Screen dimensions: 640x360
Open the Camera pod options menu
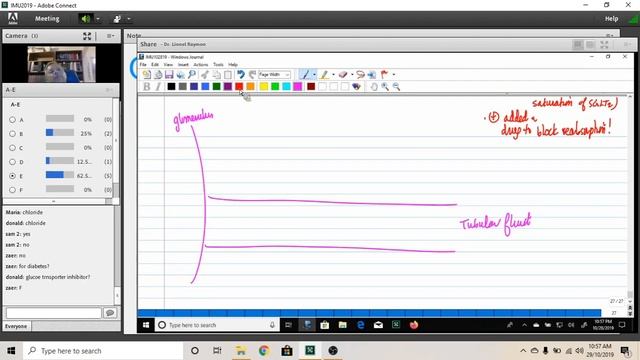(110, 36)
